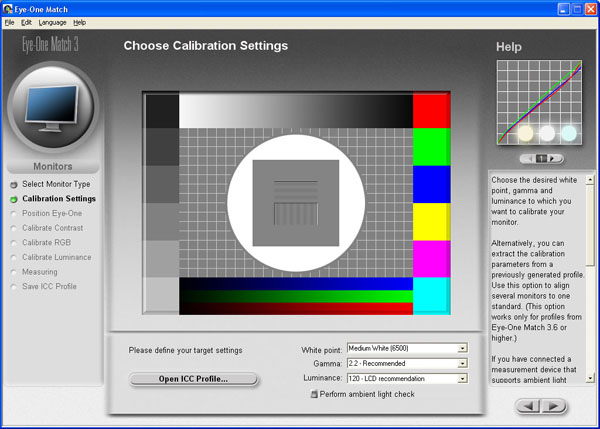Image resolution: width=600 pixels, height=429 pixels.
Task: Click the help text scrollbar up arrow
Action: (590, 179)
